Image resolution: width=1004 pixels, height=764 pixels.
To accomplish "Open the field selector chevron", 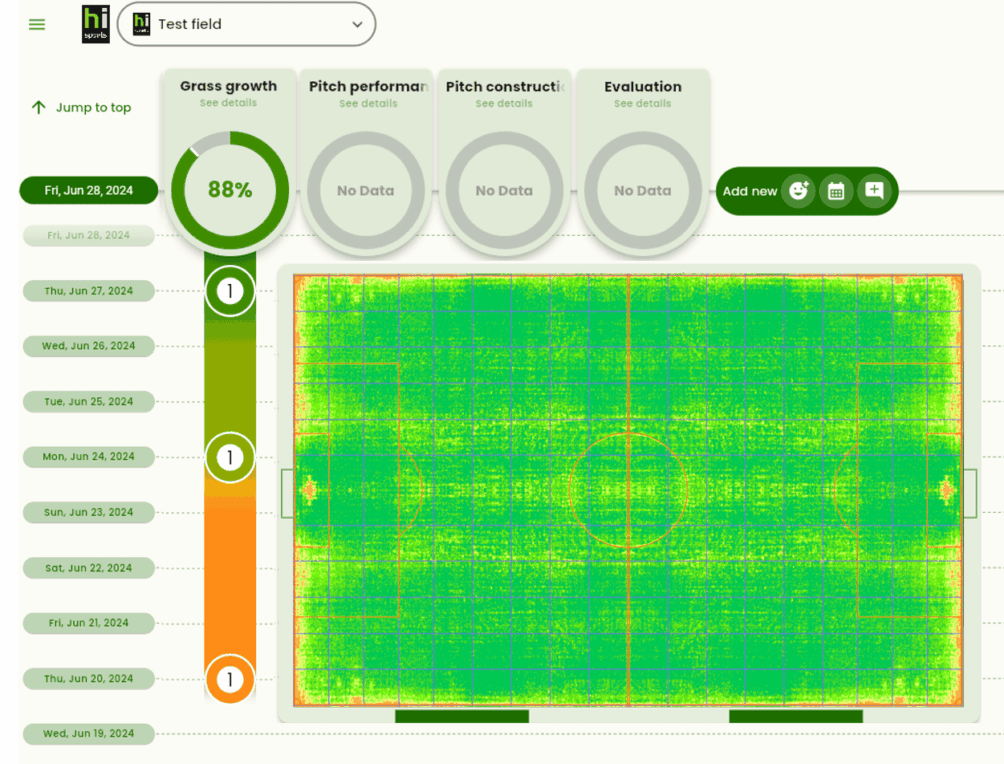I will point(357,24).
